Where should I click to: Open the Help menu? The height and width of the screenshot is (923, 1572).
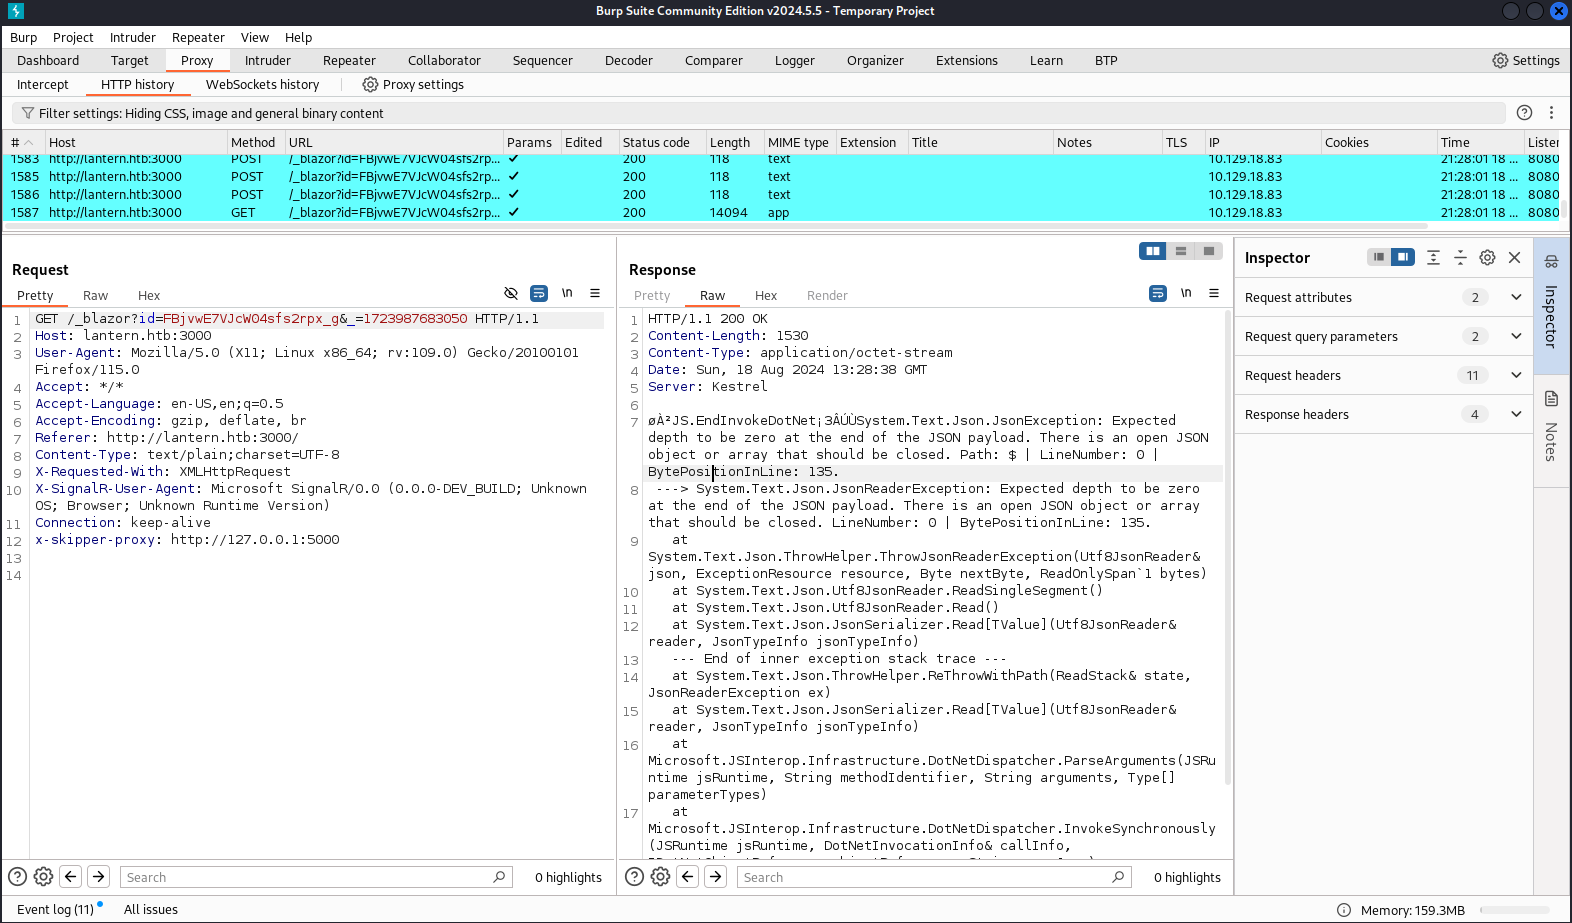299,37
